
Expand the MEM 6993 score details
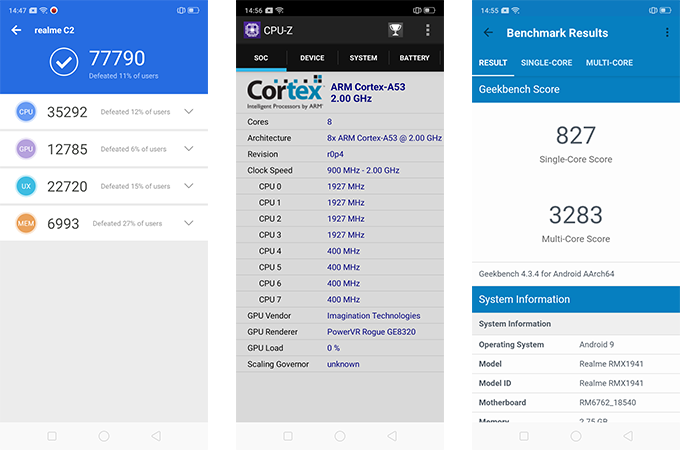(189, 223)
